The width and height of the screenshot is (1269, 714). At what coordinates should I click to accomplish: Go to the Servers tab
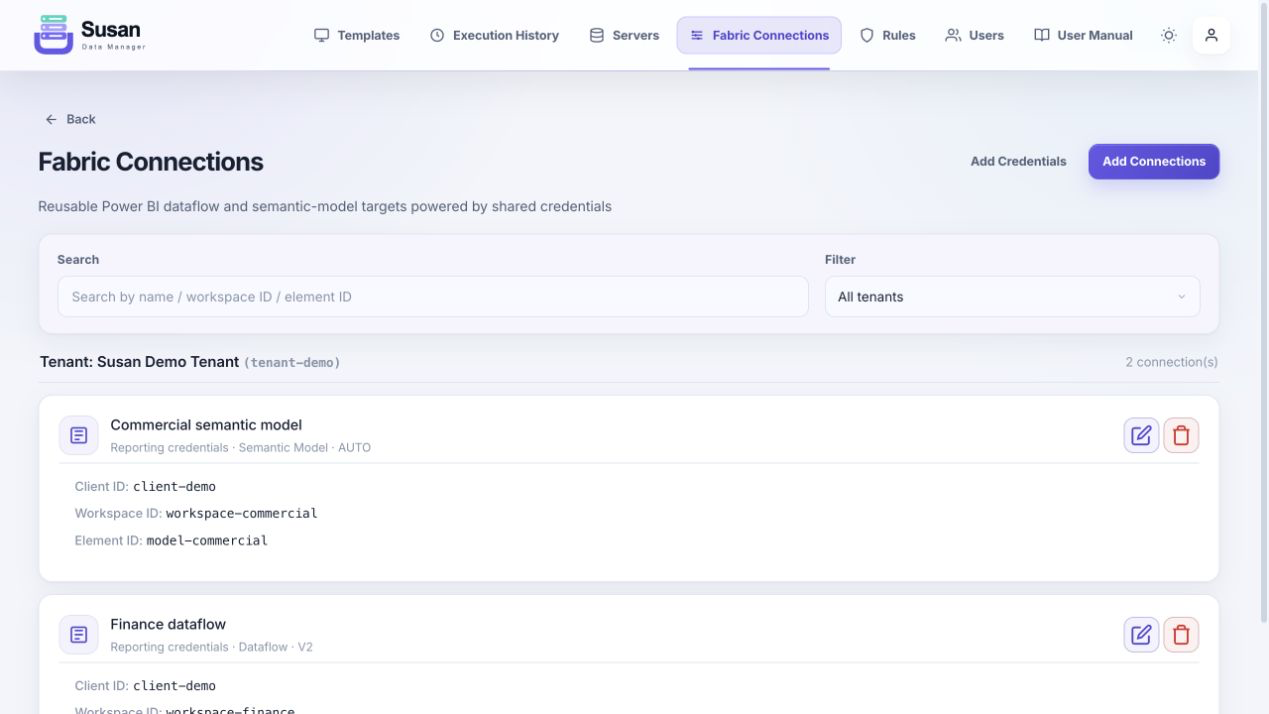[x=624, y=35]
